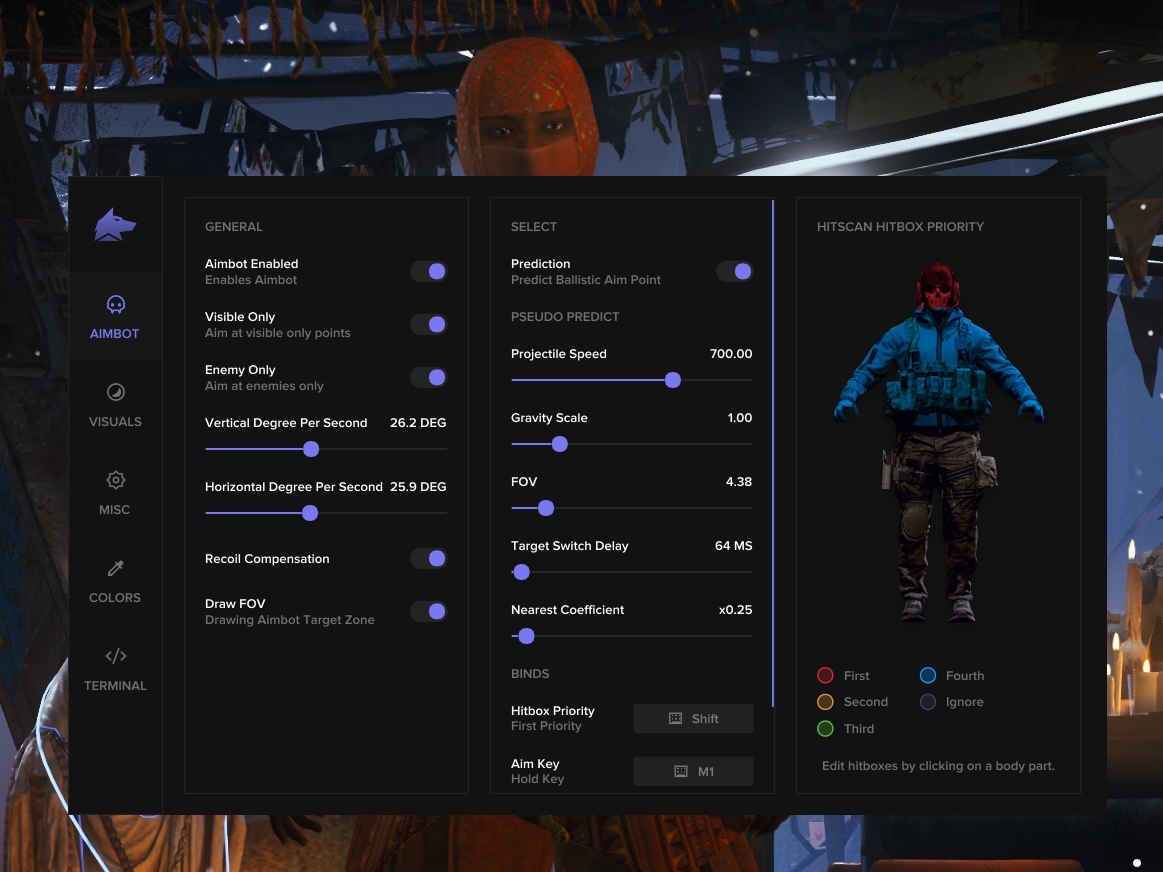The height and width of the screenshot is (872, 1163).
Task: Select the Colors paintbrush icon
Action: pyautogui.click(x=115, y=568)
